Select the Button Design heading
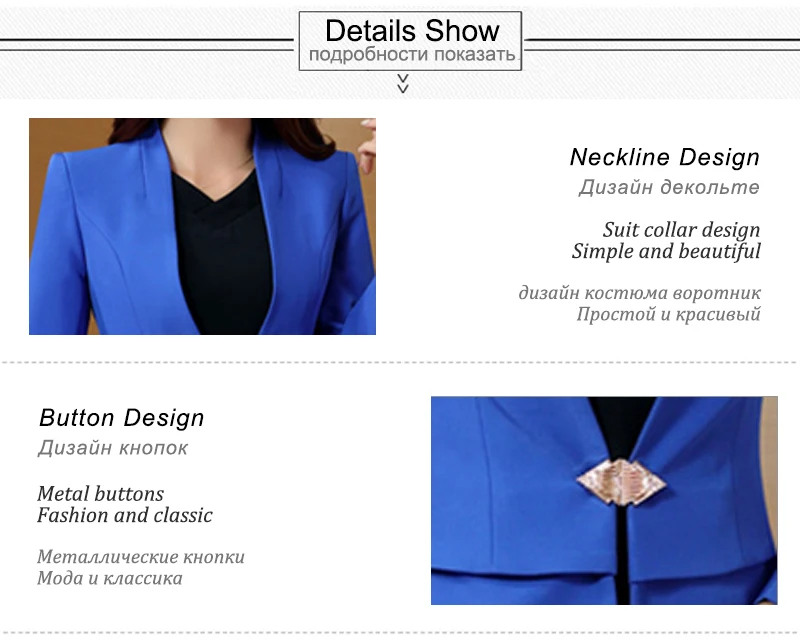Image resolution: width=800 pixels, height=644 pixels. tap(121, 417)
